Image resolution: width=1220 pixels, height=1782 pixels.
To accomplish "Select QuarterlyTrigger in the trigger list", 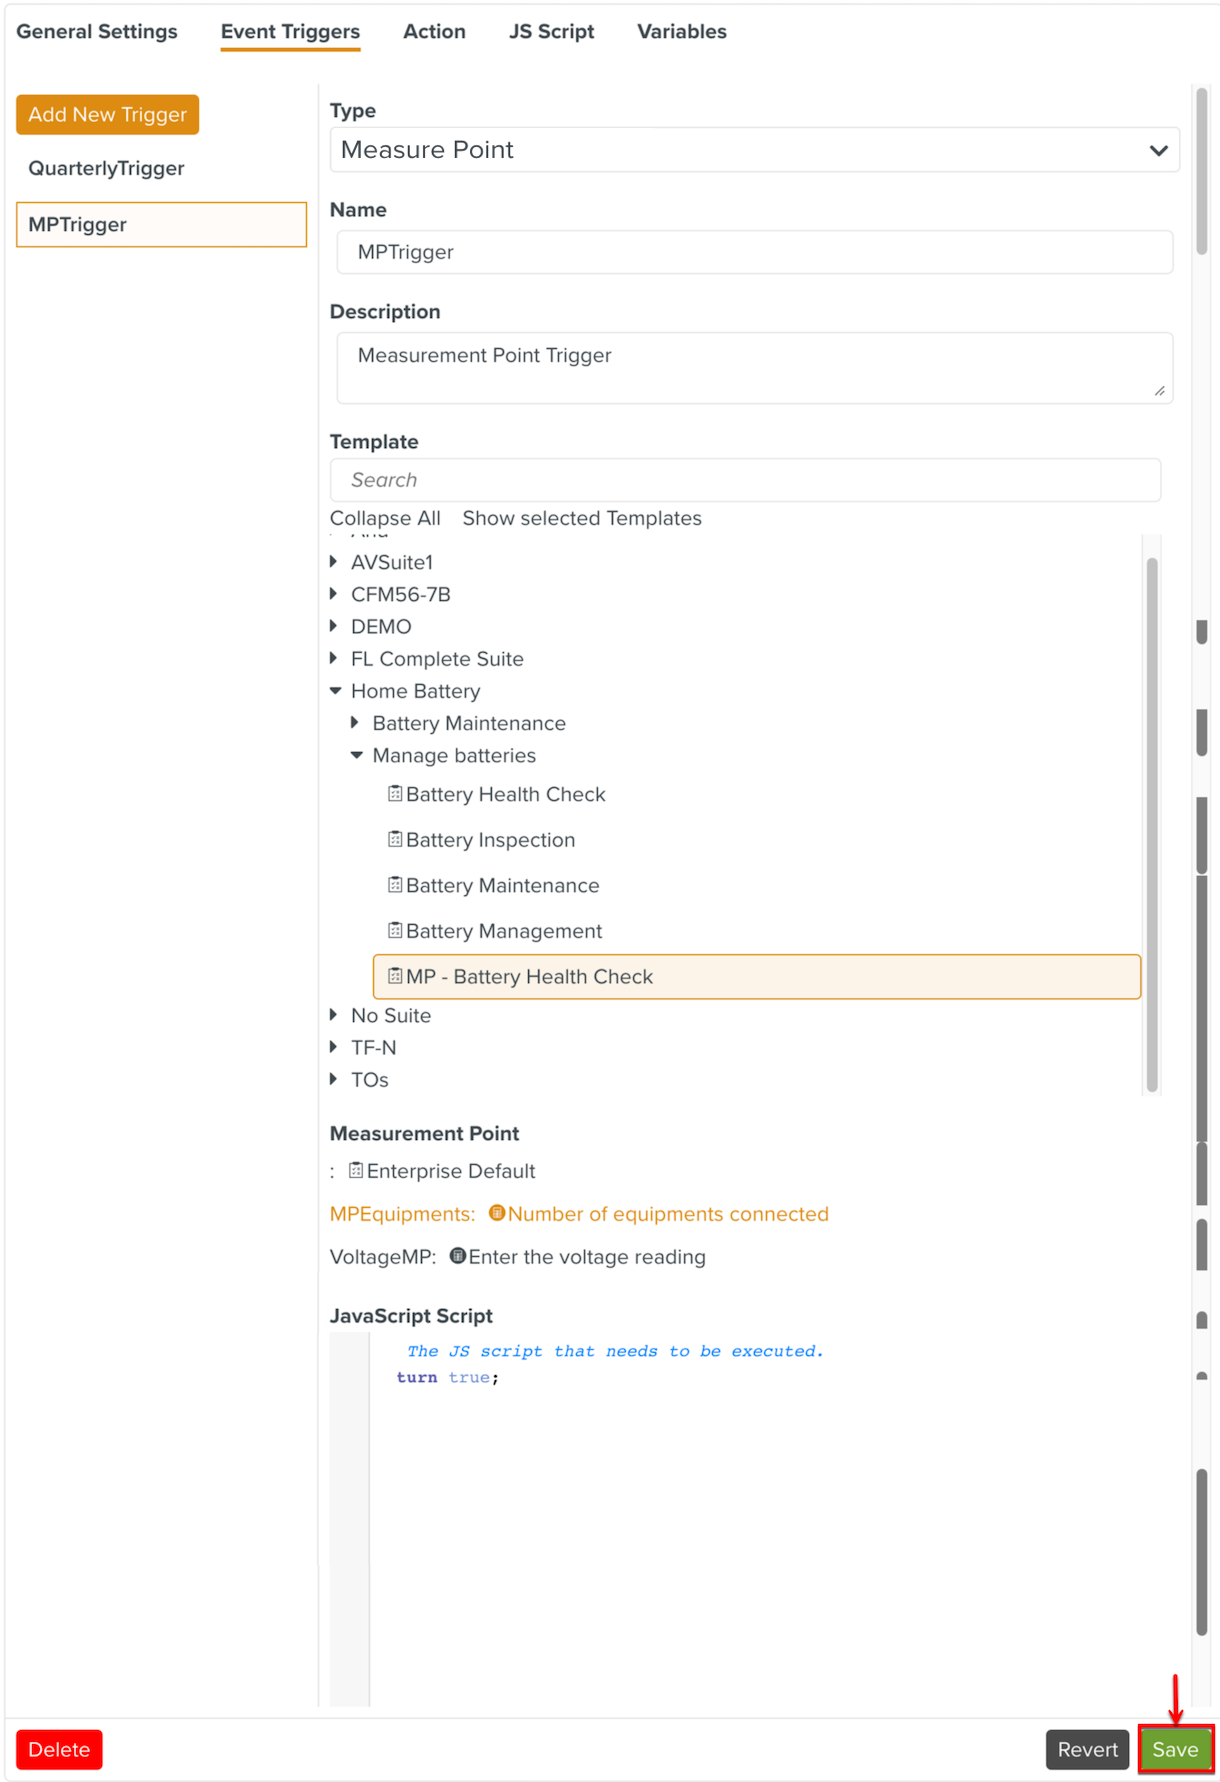I will [x=107, y=168].
